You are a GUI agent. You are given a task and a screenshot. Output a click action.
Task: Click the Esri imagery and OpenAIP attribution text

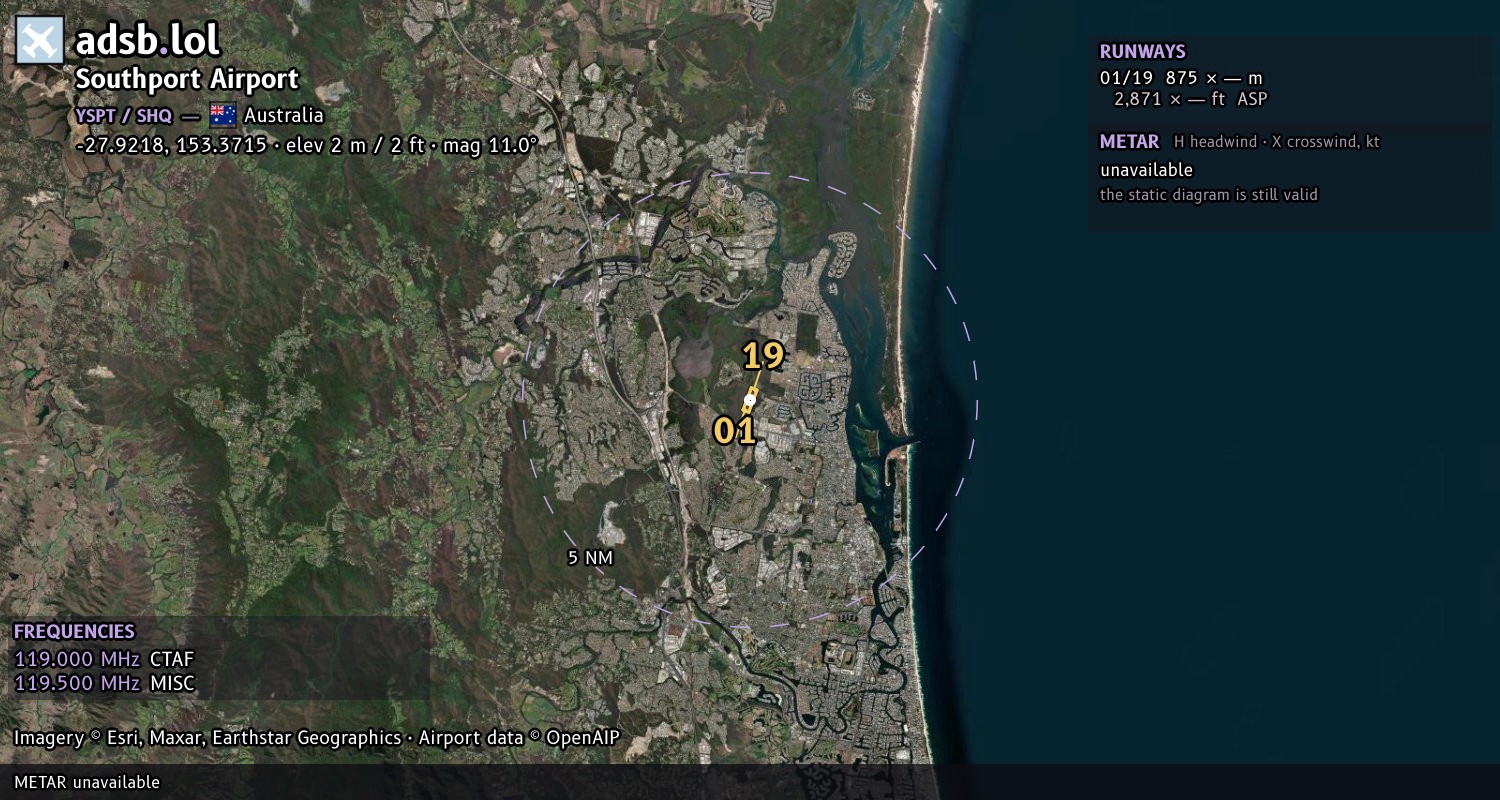(317, 738)
